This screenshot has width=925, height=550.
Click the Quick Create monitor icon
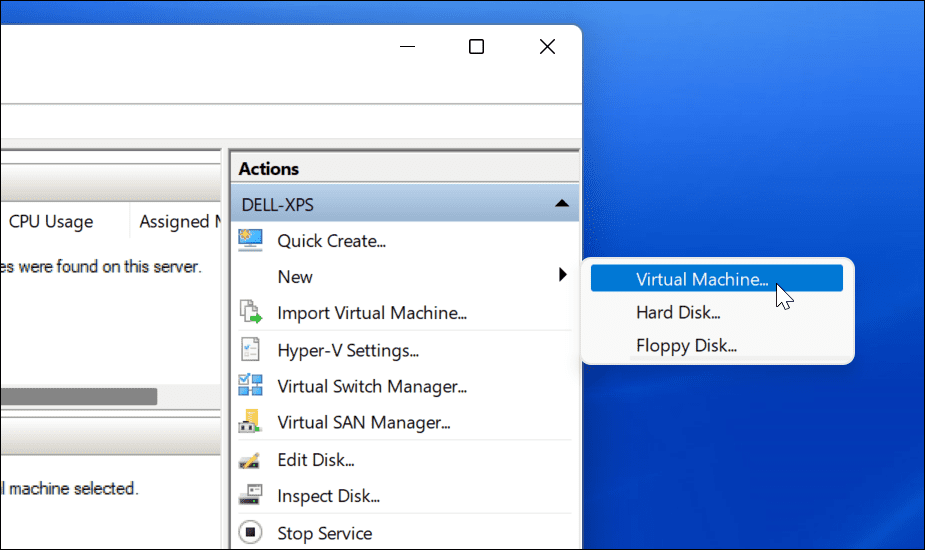pyautogui.click(x=250, y=240)
